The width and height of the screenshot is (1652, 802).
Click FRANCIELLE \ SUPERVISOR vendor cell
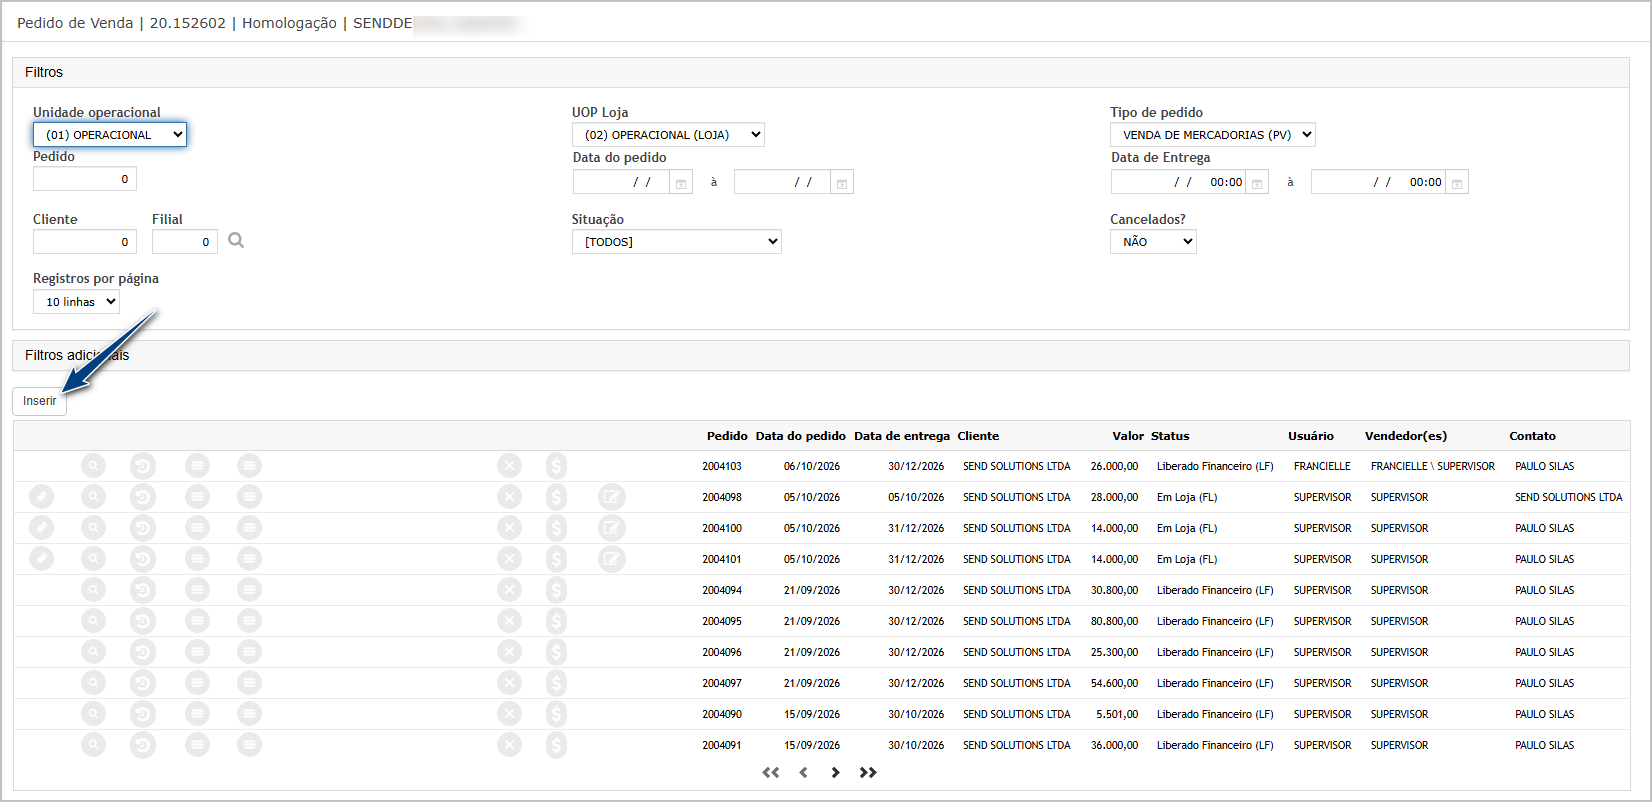[x=1433, y=466]
